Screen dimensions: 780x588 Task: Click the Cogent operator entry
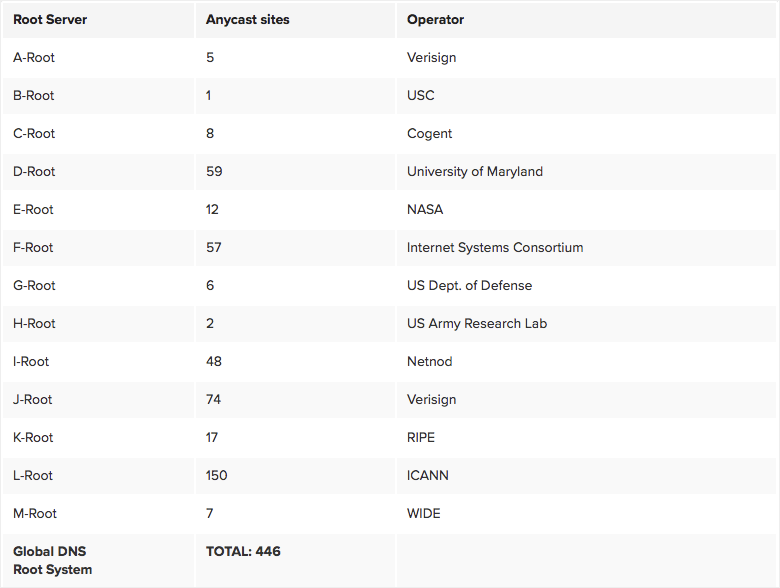(429, 134)
